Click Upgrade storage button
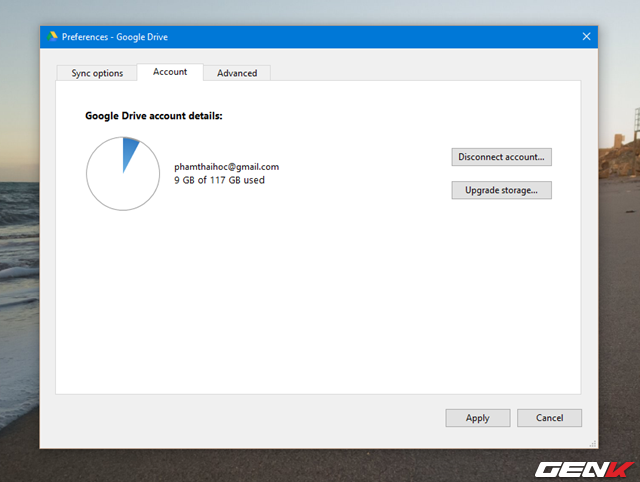 501,190
